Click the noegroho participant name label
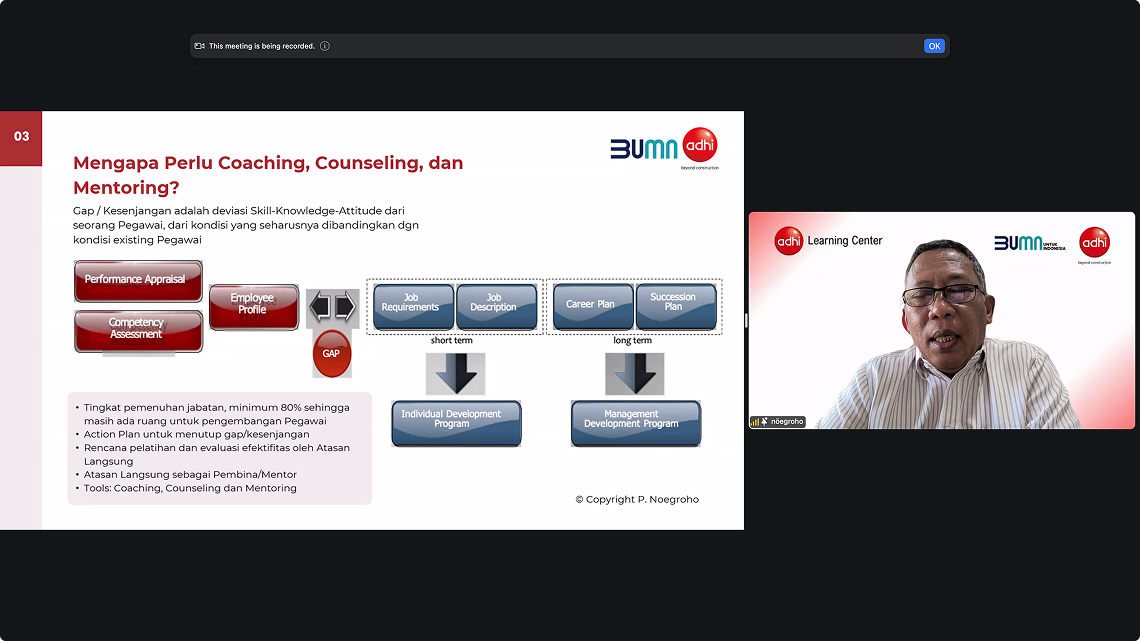This screenshot has height=641, width=1140. point(787,422)
